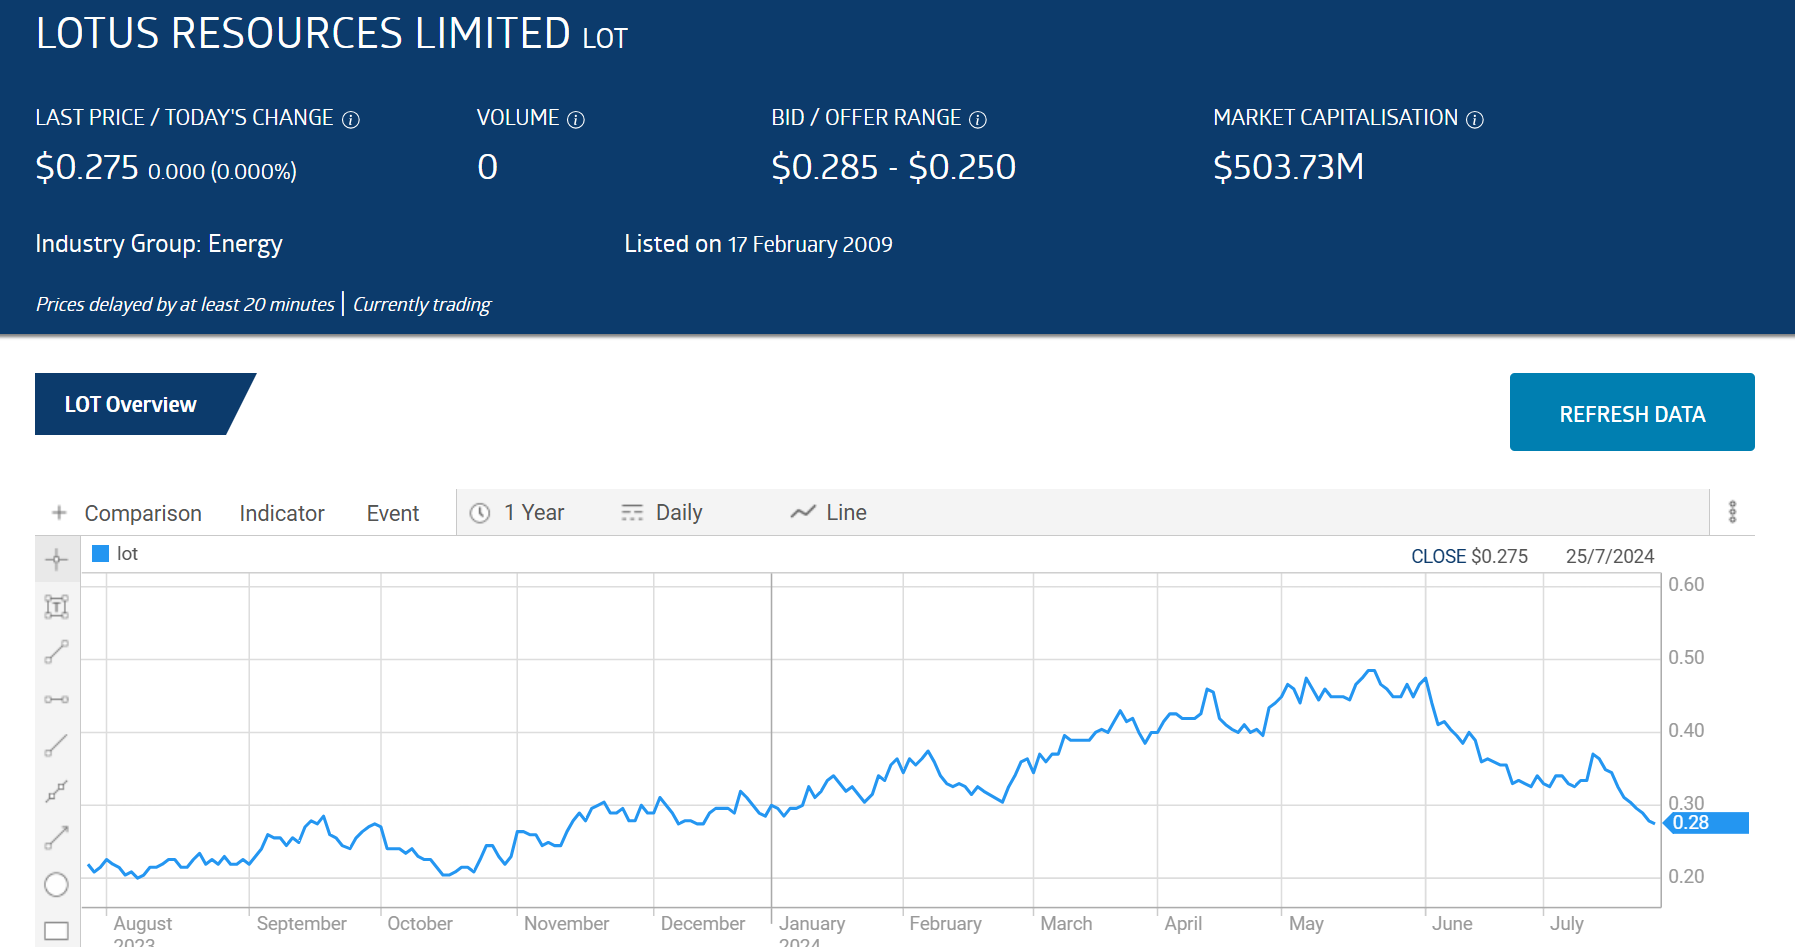The width and height of the screenshot is (1795, 947).
Task: Click the 0.20 price axis label
Action: [1686, 876]
